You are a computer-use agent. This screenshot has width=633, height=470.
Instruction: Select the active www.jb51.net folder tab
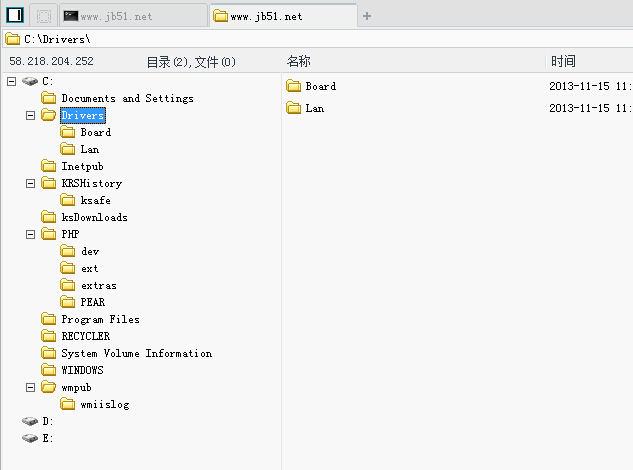point(283,16)
